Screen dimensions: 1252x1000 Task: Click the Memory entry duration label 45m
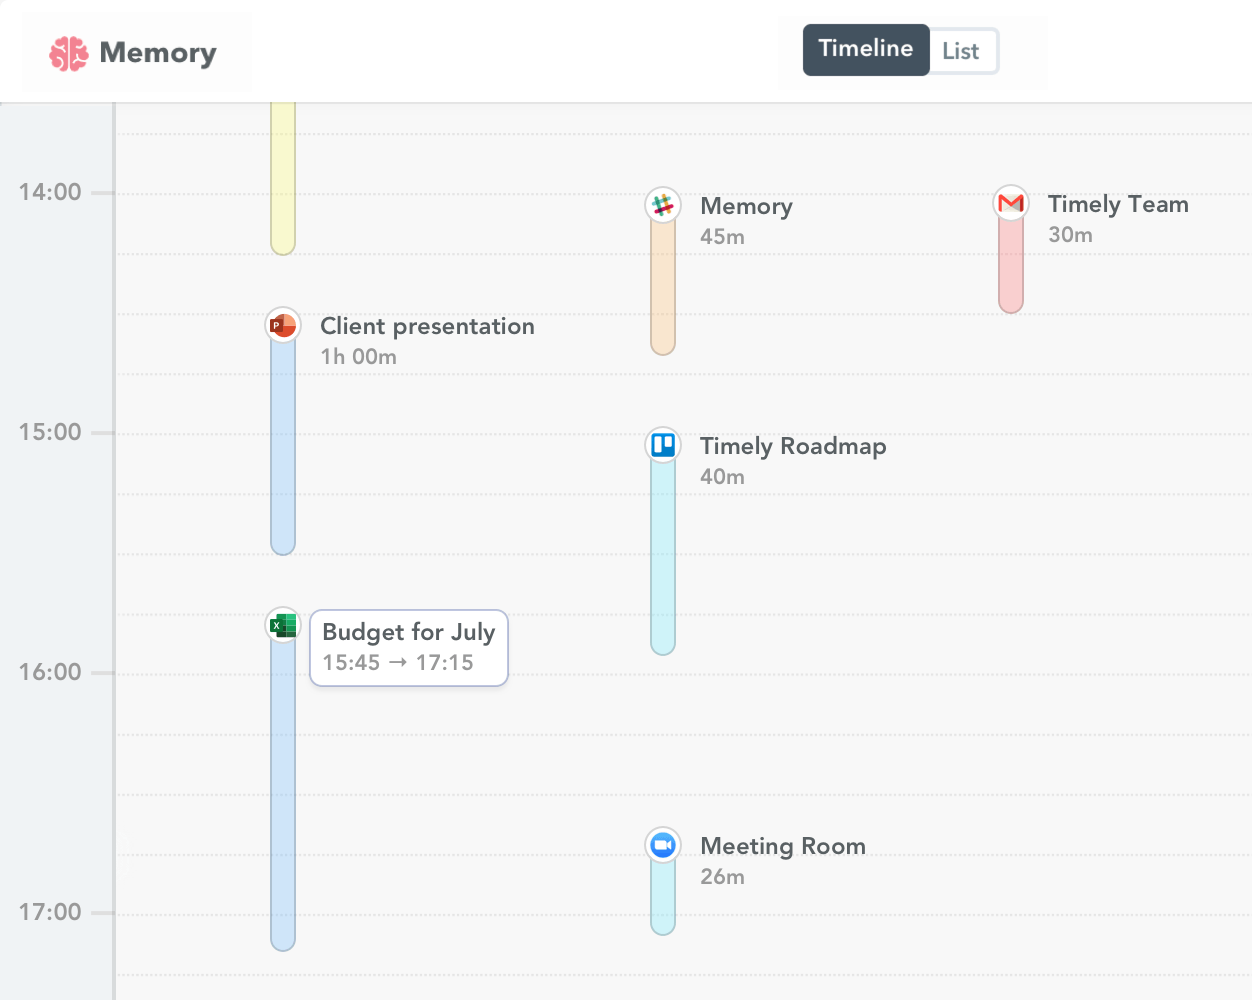(722, 237)
